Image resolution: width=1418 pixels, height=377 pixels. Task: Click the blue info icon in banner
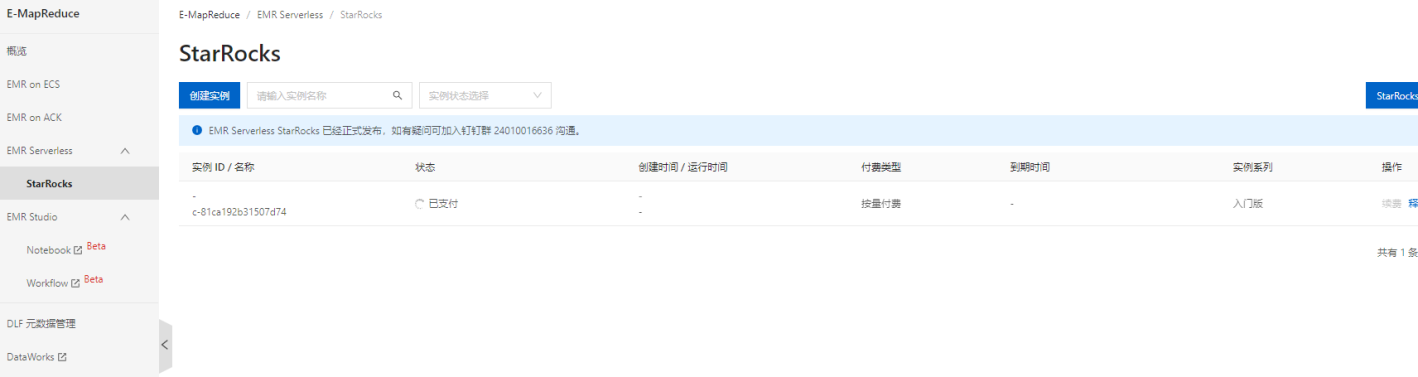[197, 130]
